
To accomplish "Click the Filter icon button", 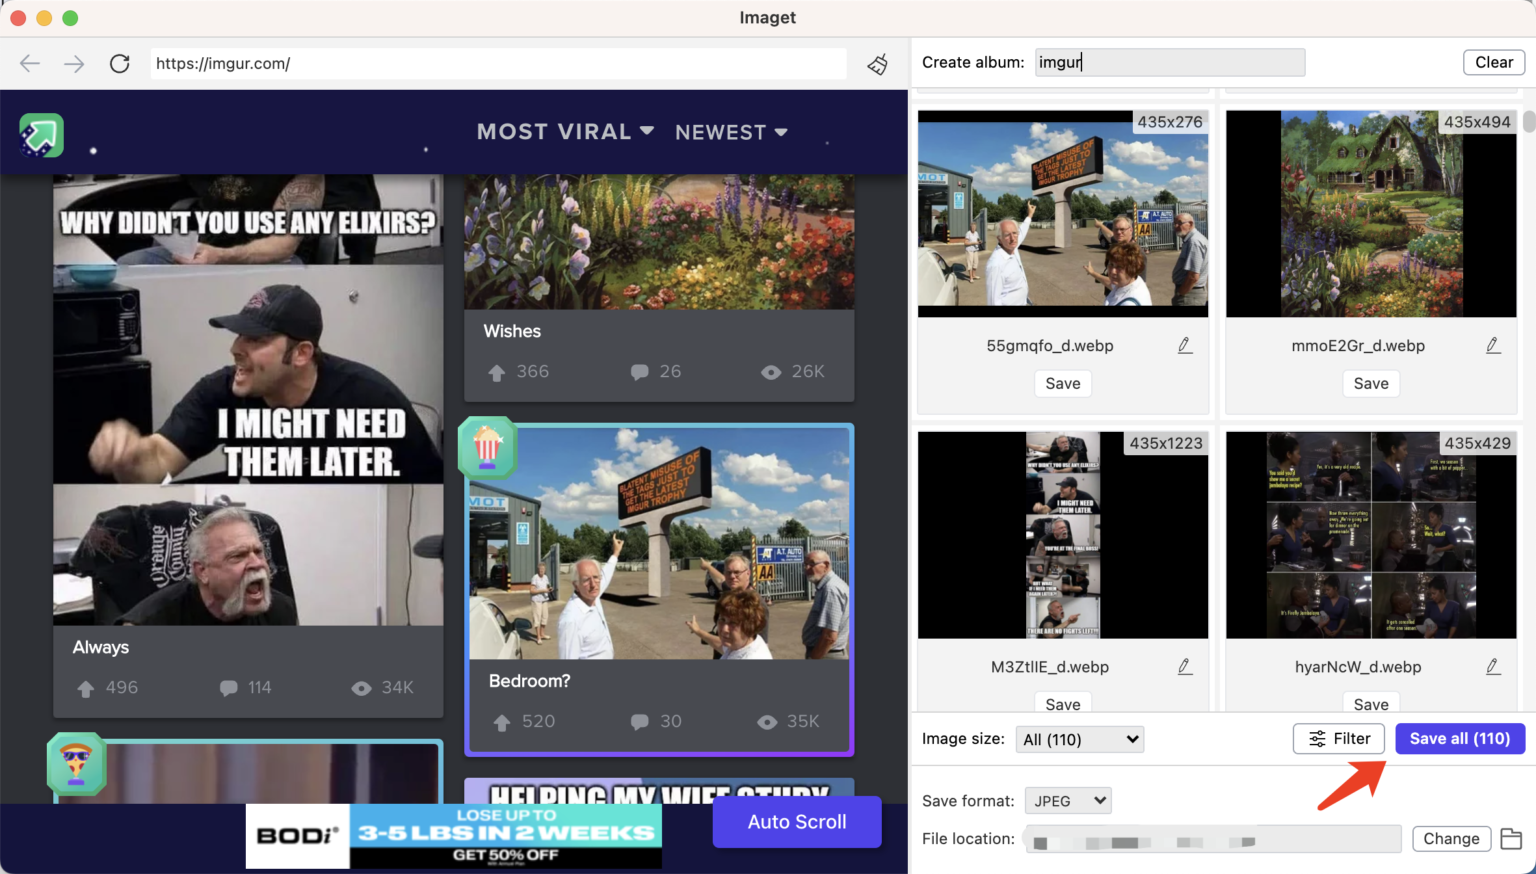I will pyautogui.click(x=1339, y=738).
